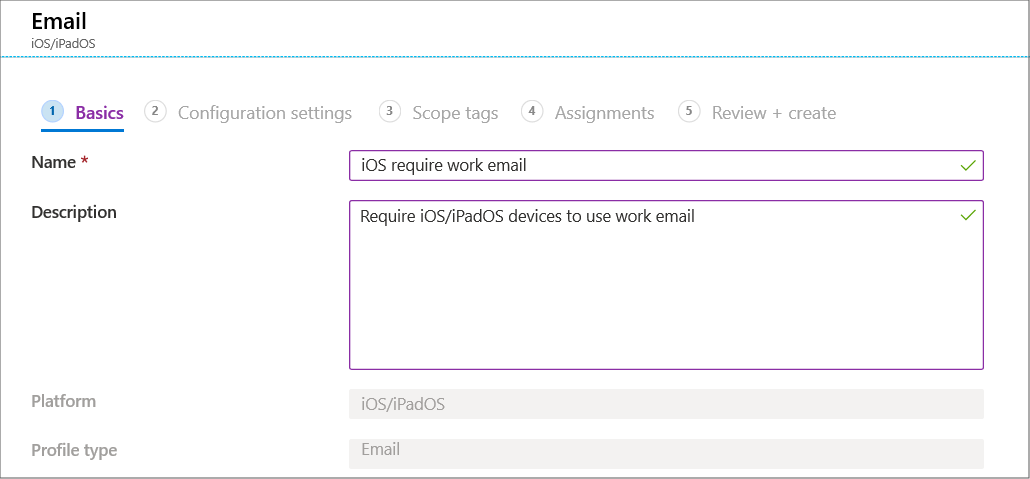Go to Configuration settings tab
The width and height of the screenshot is (1030, 479).
point(265,113)
